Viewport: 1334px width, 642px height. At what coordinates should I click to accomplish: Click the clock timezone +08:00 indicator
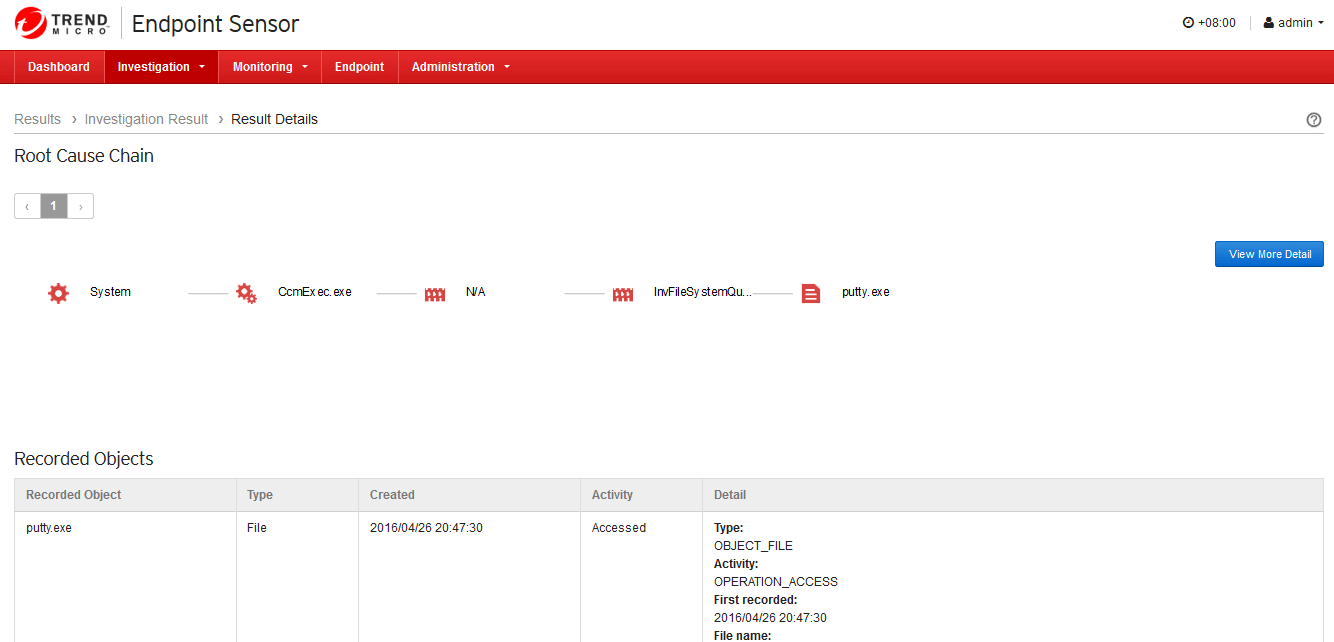click(1208, 23)
